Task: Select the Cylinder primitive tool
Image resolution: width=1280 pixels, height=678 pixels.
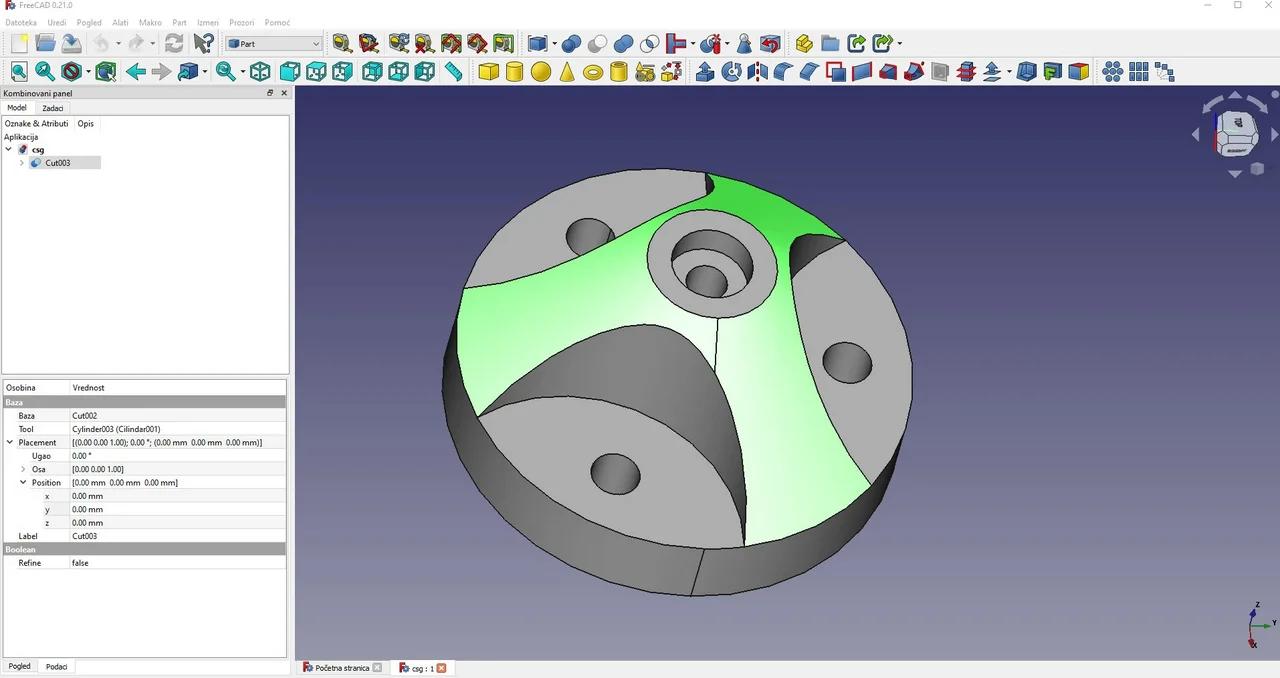Action: coord(513,71)
